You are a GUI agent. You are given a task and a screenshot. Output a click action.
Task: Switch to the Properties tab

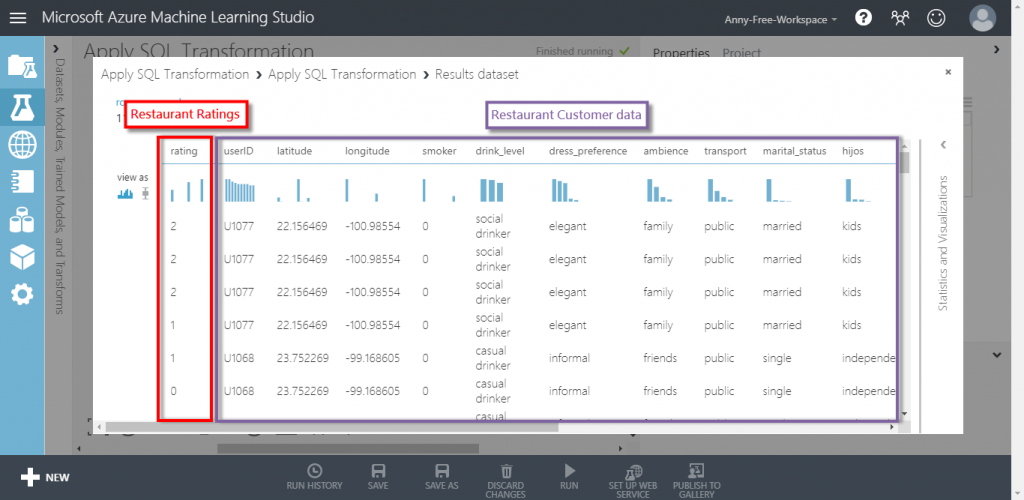click(x=681, y=54)
